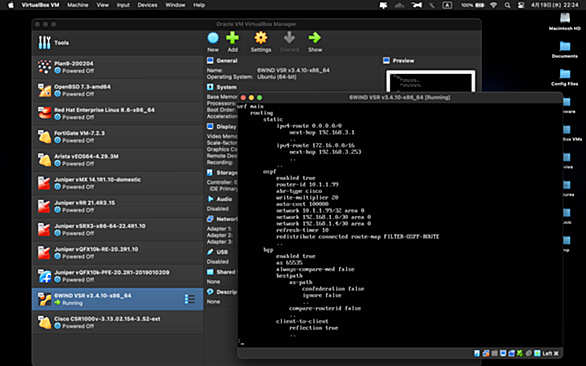586x366 pixels.
Task: Open Settings via the orange gear icon
Action: click(260, 38)
